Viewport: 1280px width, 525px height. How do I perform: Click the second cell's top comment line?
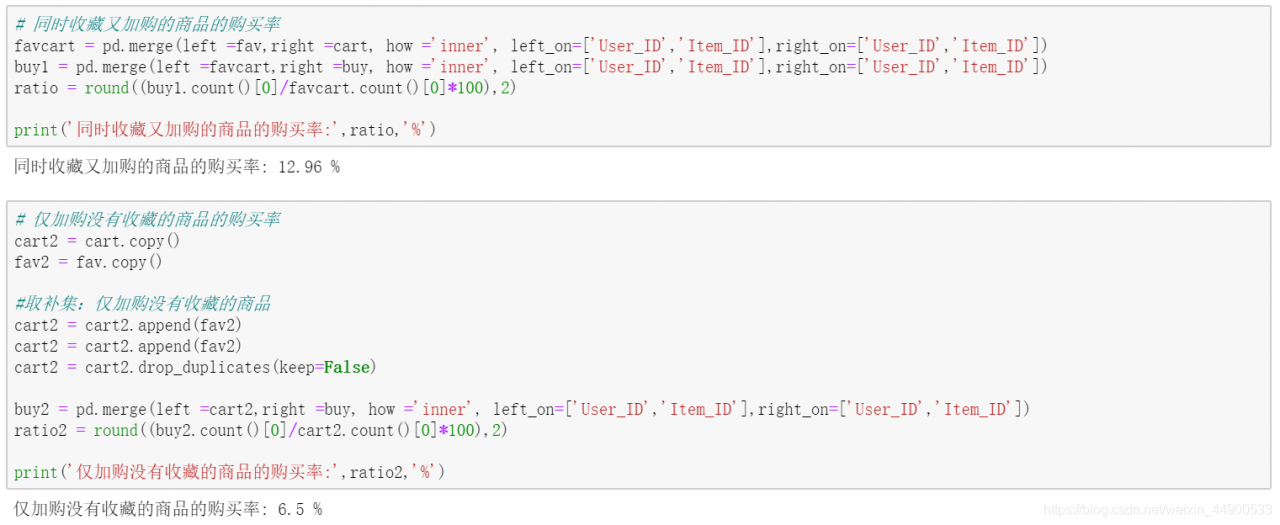(148, 219)
